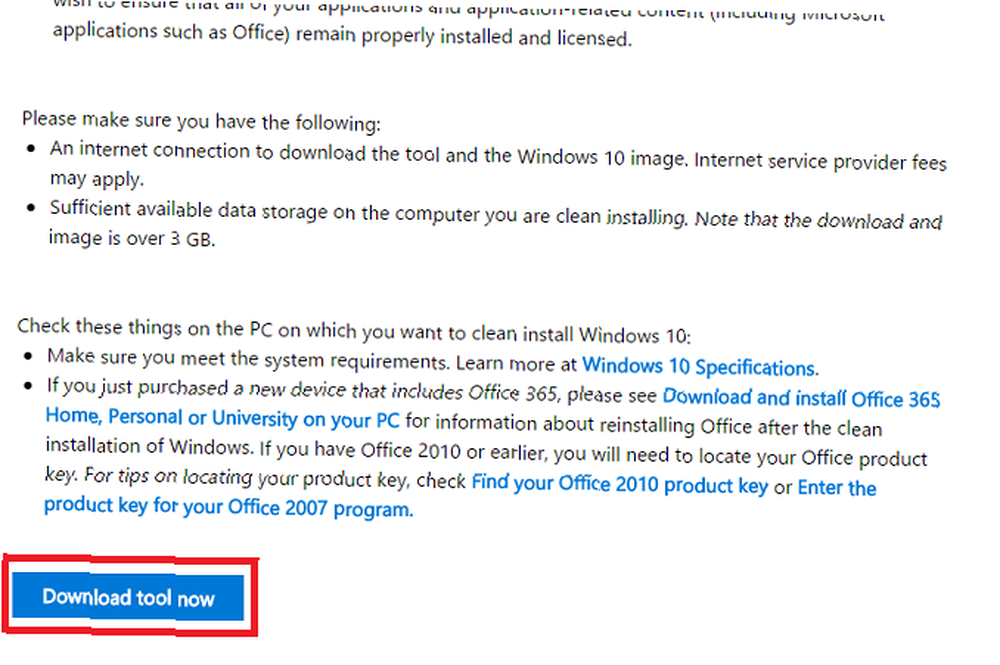
Task: Click 'Home, Personal or University on your PC' link text
Action: (x=223, y=418)
